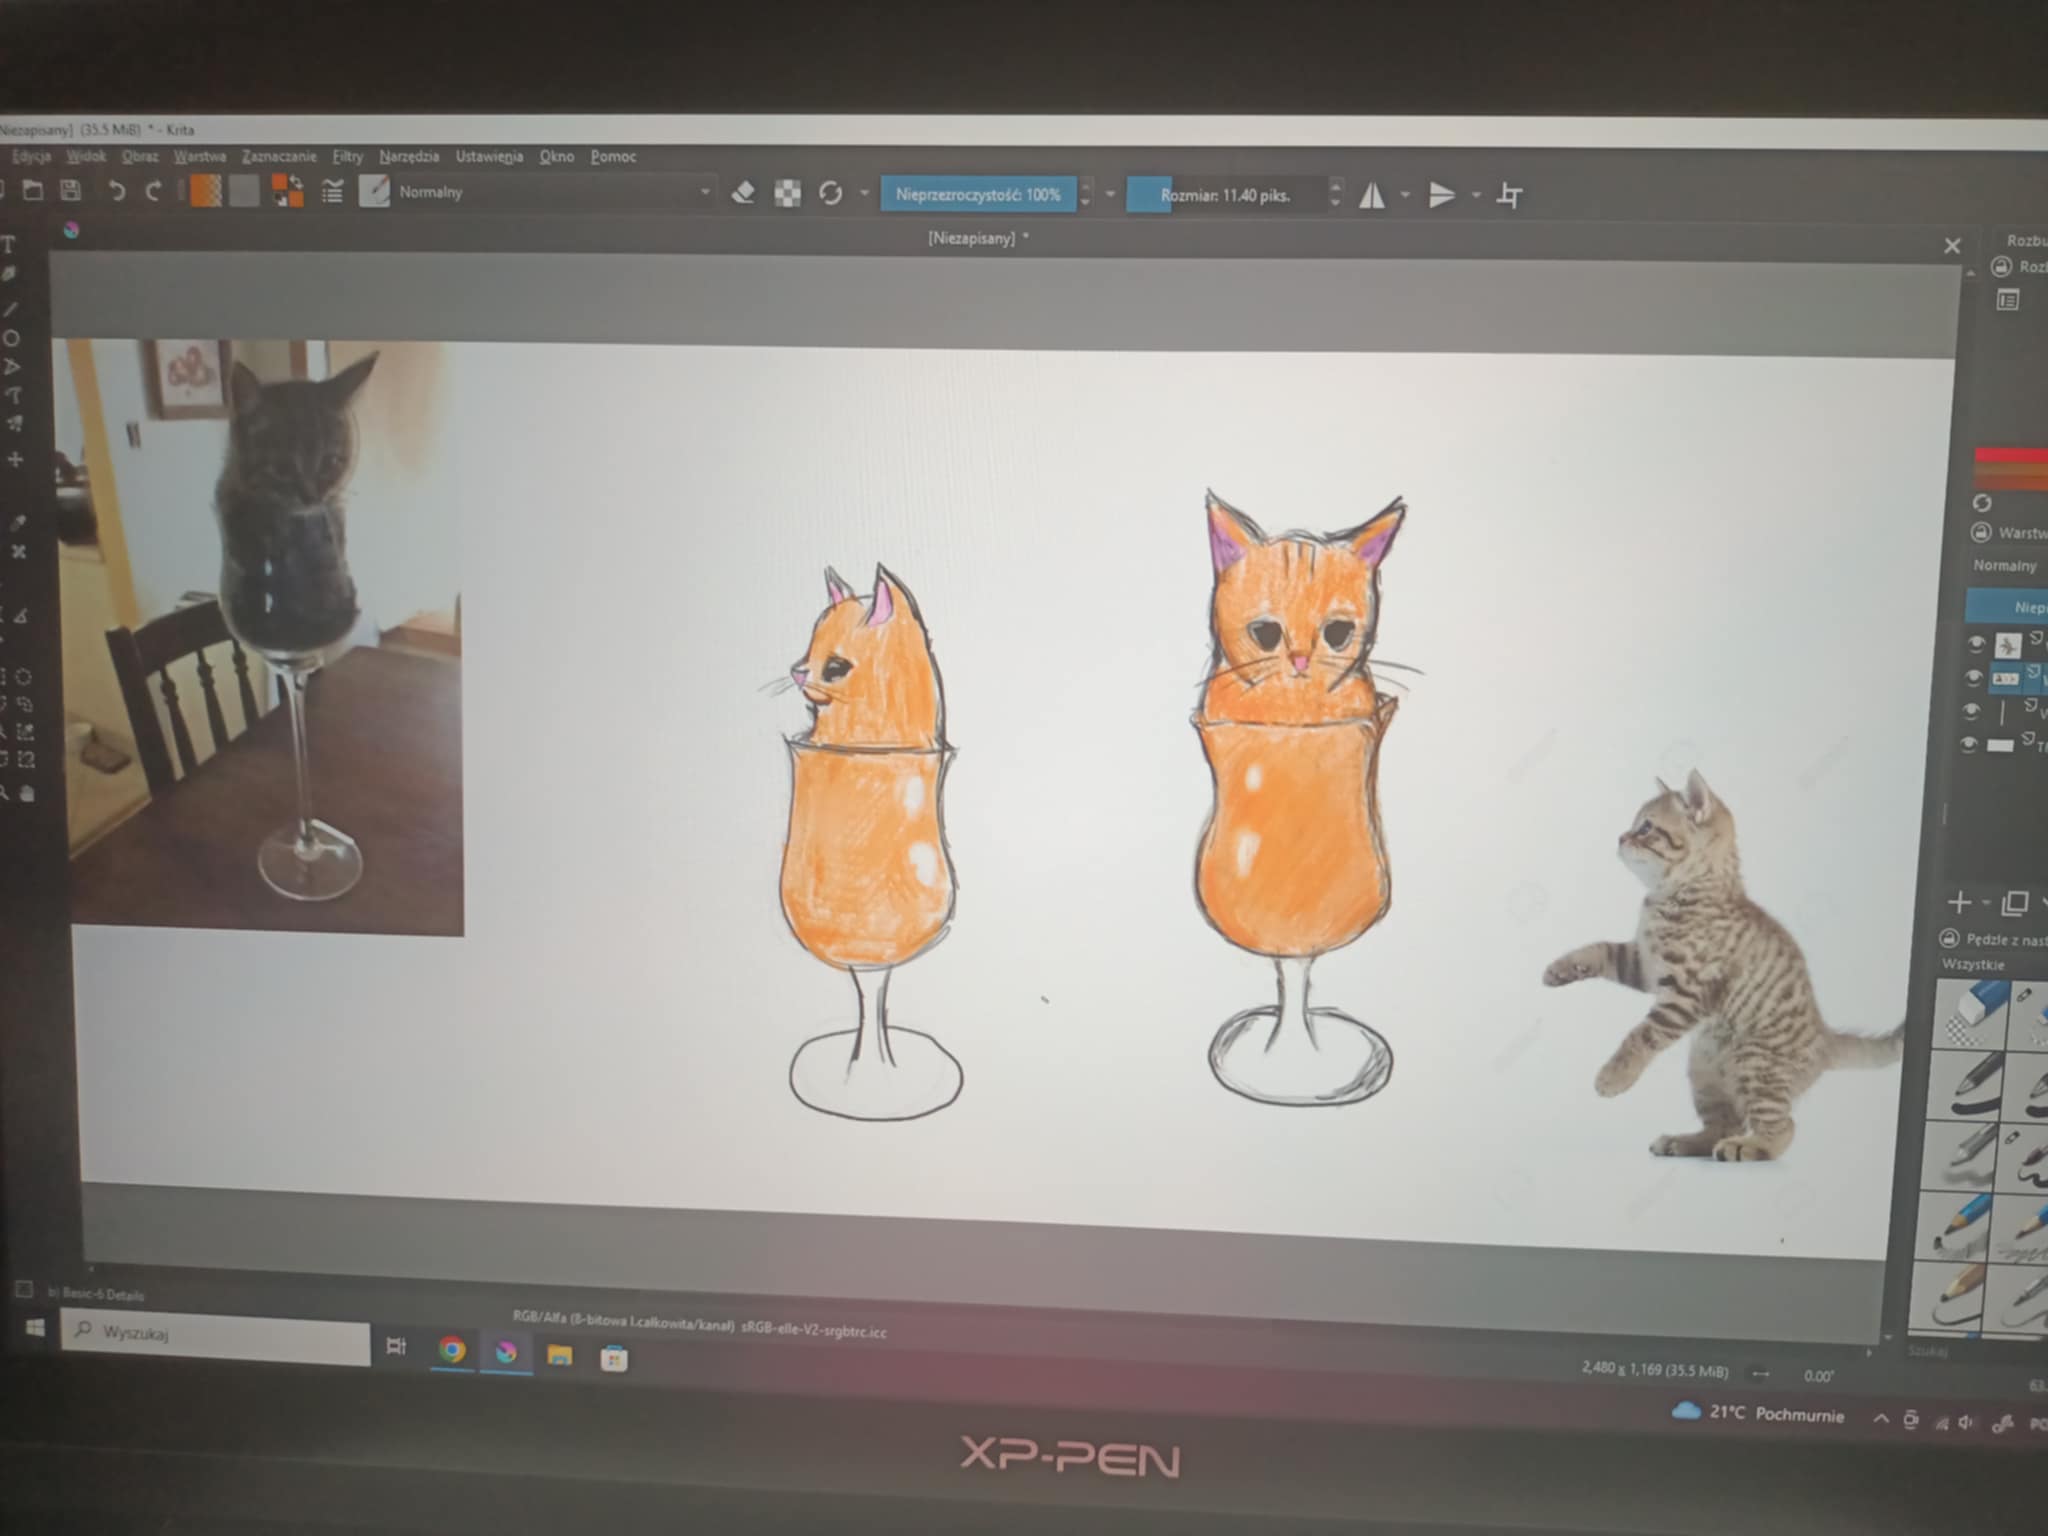Select the eraser brush preset thumbnail
Screen dimensions: 2048x1536
click(x=1970, y=1013)
